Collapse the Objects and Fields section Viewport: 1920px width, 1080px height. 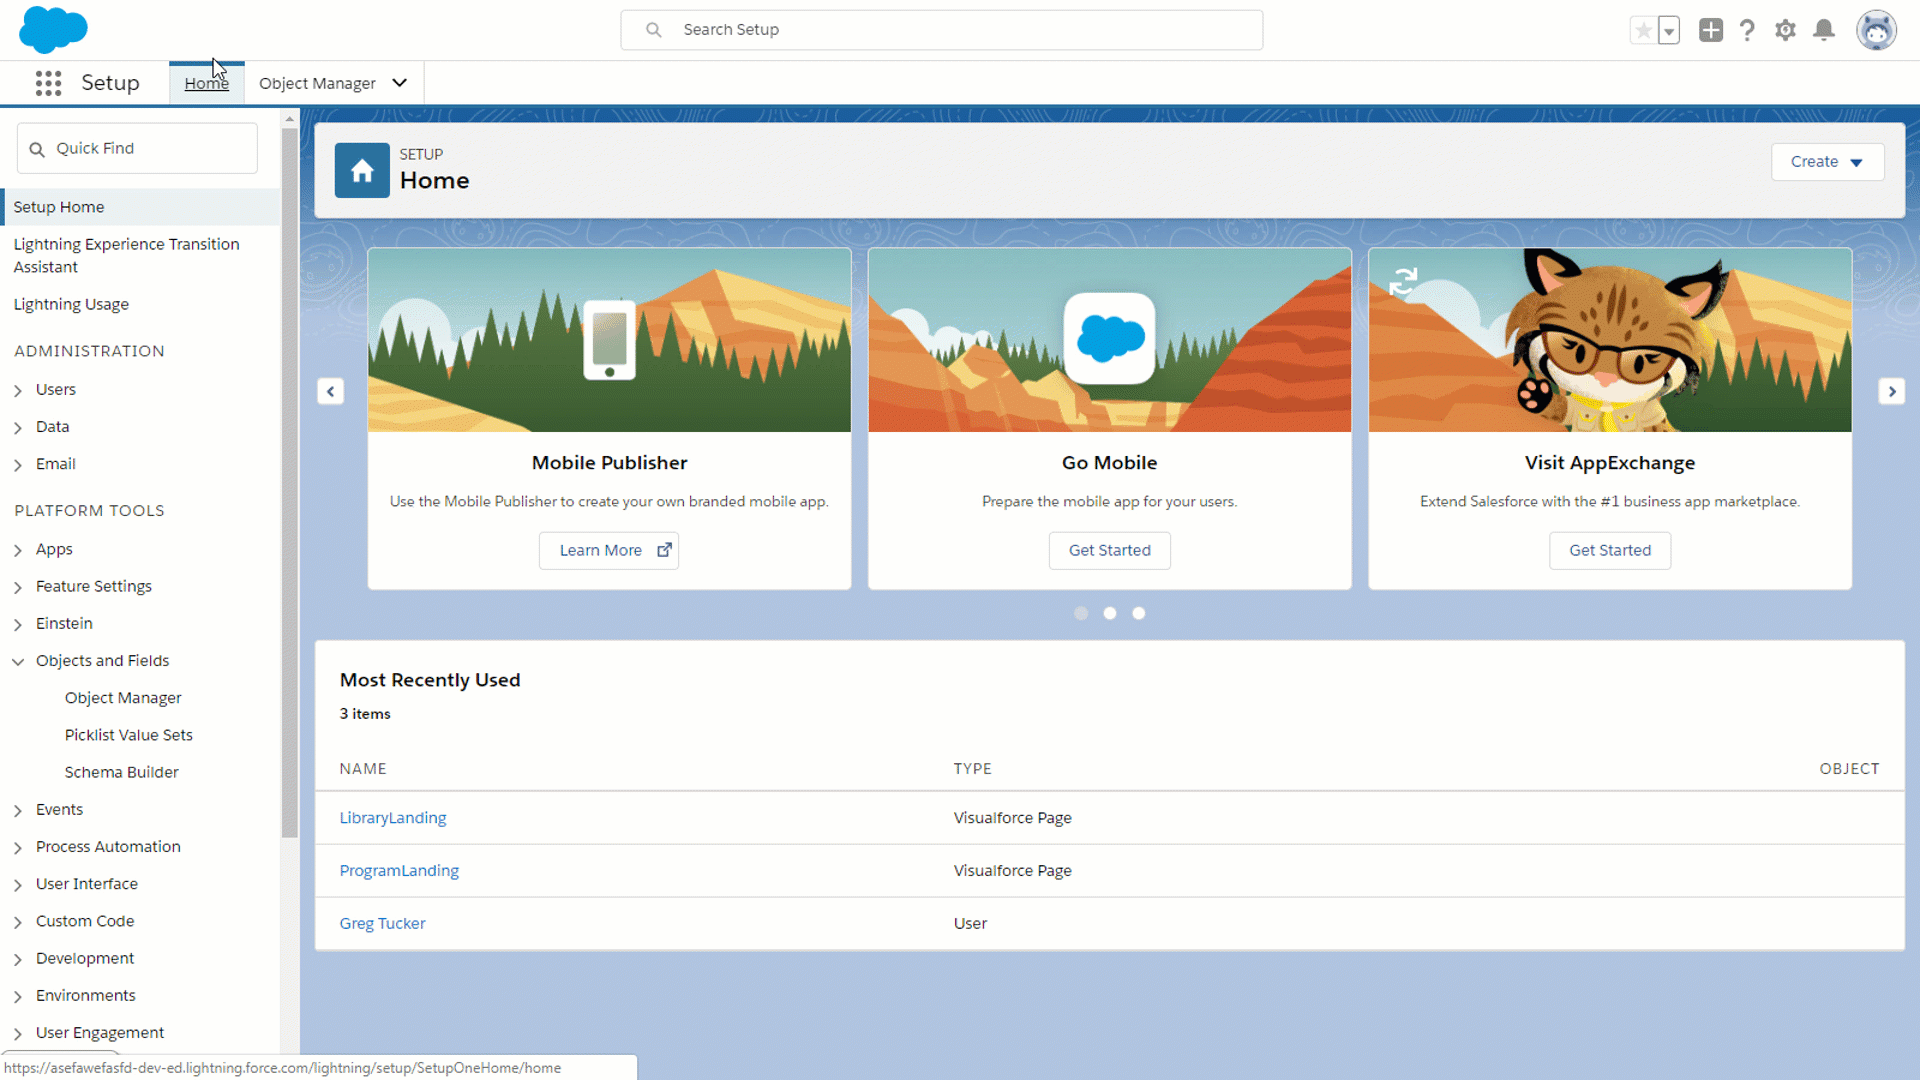[18, 661]
